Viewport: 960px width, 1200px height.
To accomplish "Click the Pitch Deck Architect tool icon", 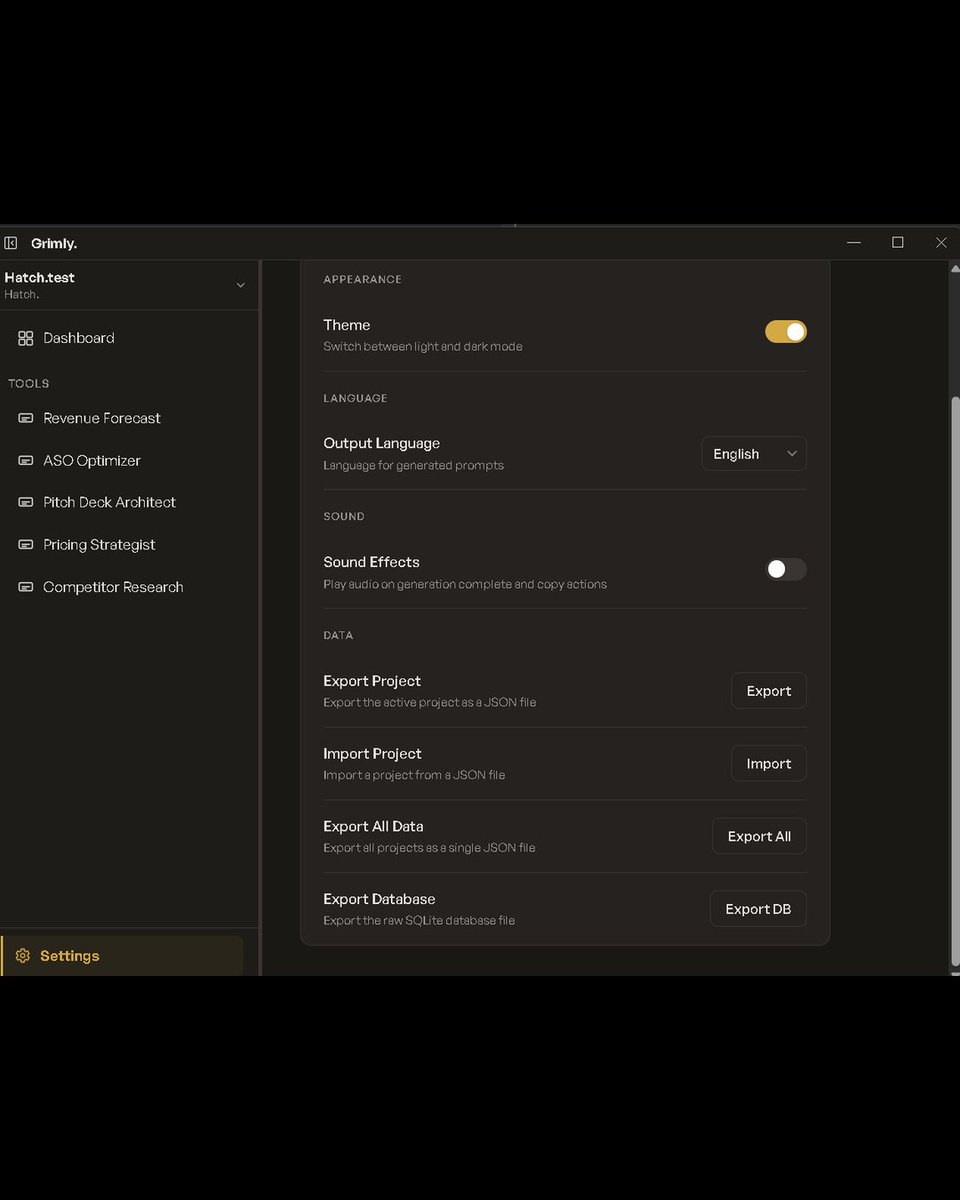I will pyautogui.click(x=26, y=502).
